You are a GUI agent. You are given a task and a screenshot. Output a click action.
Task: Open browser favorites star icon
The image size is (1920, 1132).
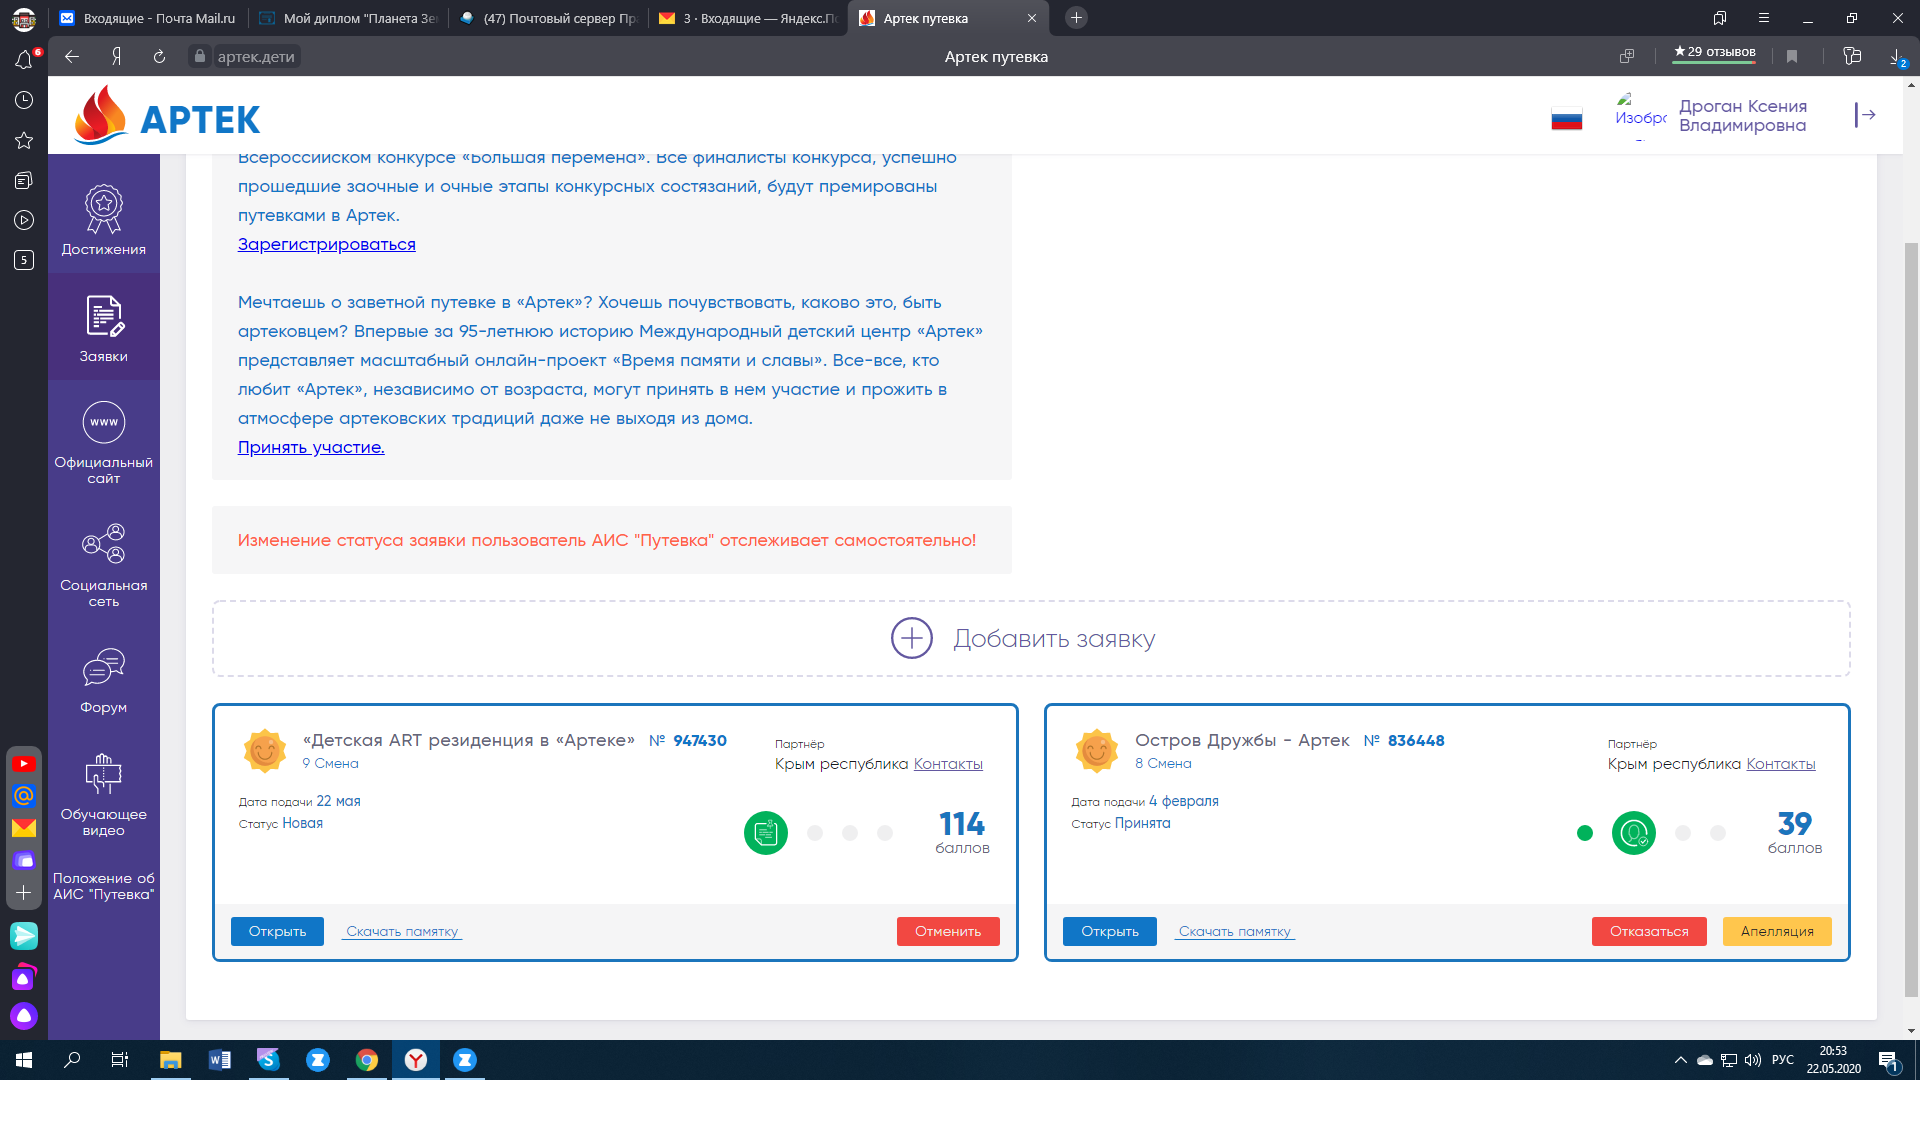click(24, 140)
